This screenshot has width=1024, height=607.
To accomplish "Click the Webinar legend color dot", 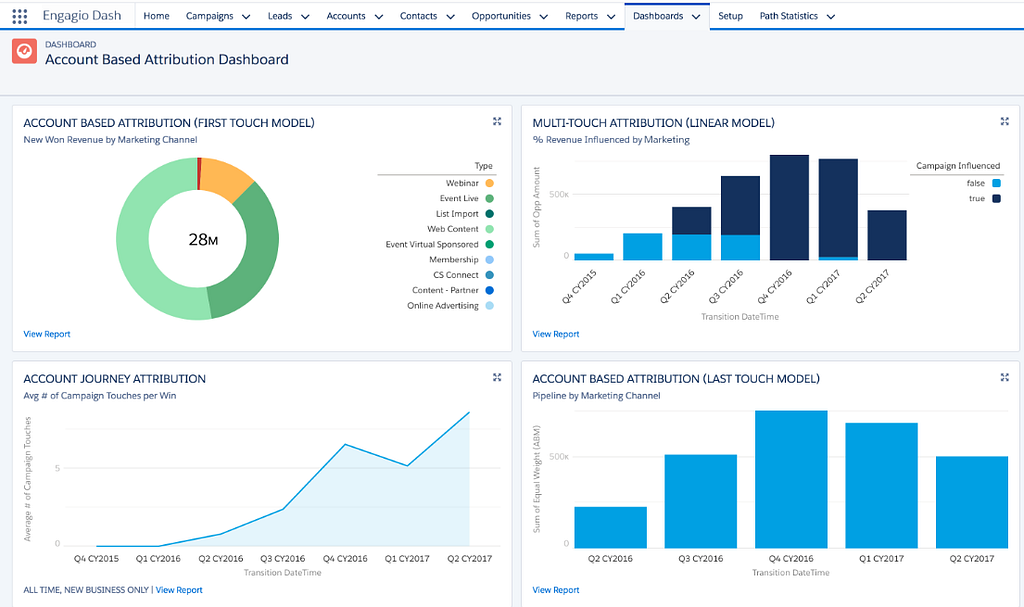I will tap(489, 183).
